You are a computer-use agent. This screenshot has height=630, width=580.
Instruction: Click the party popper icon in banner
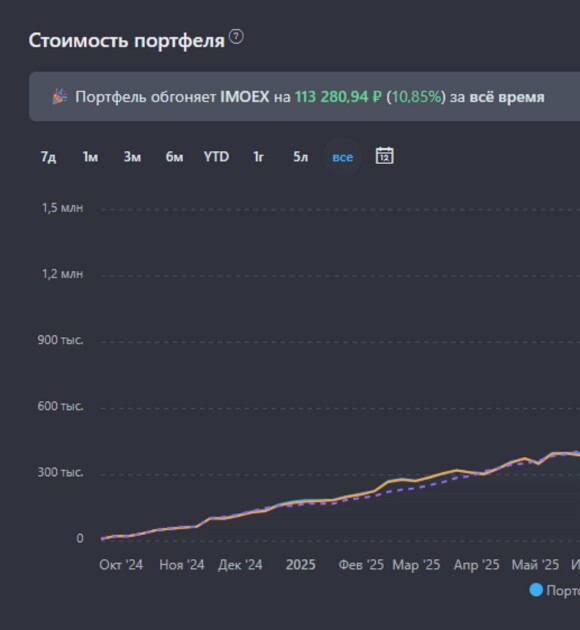60,97
